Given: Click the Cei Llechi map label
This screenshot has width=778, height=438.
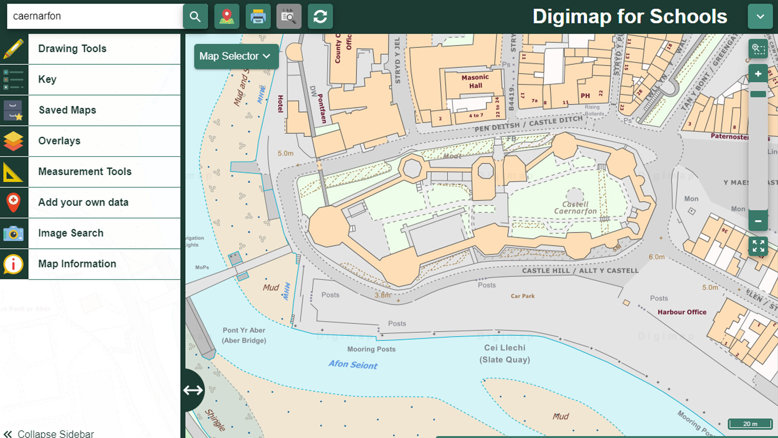Looking at the screenshot, I should (505, 348).
